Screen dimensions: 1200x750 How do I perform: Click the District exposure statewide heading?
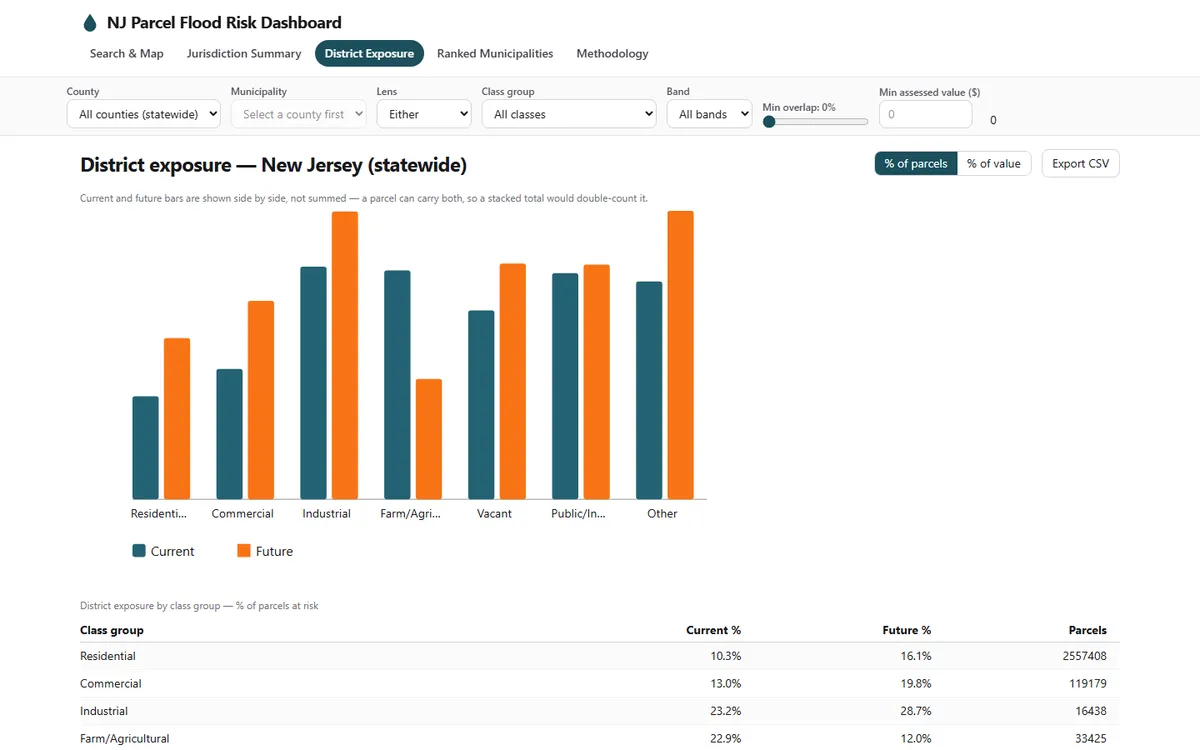tap(273, 165)
